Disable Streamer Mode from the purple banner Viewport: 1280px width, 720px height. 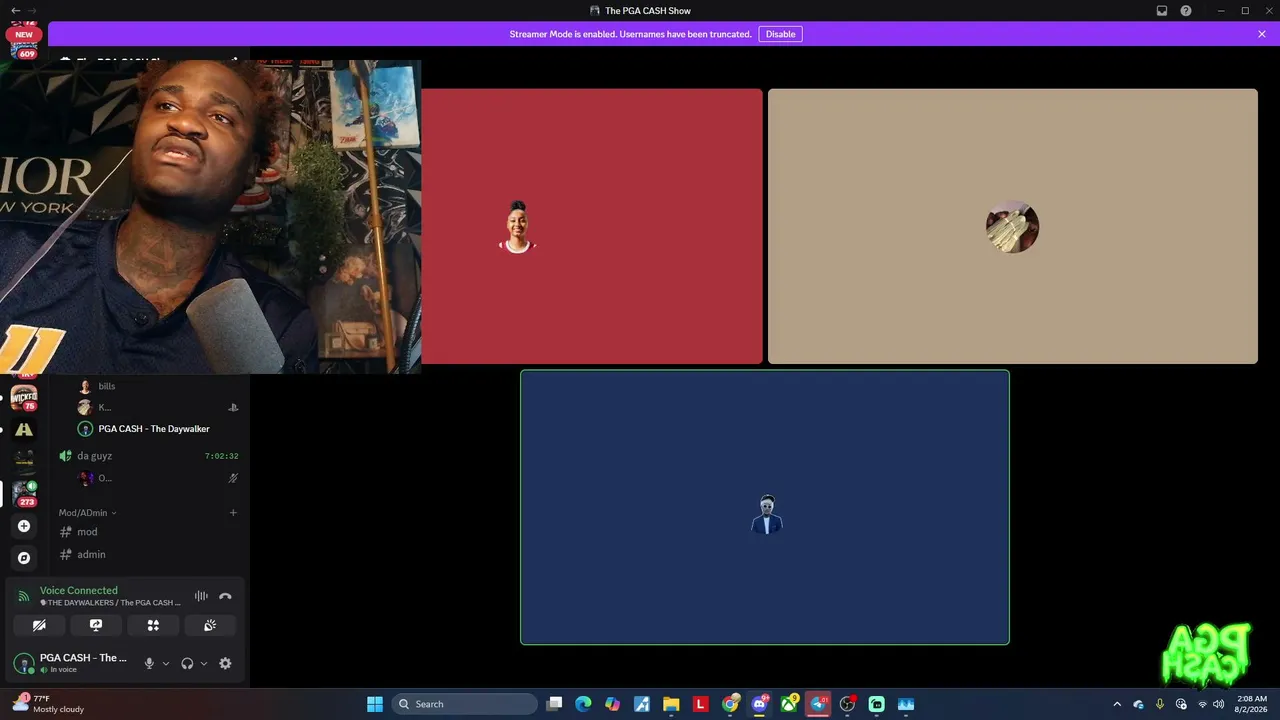(780, 34)
